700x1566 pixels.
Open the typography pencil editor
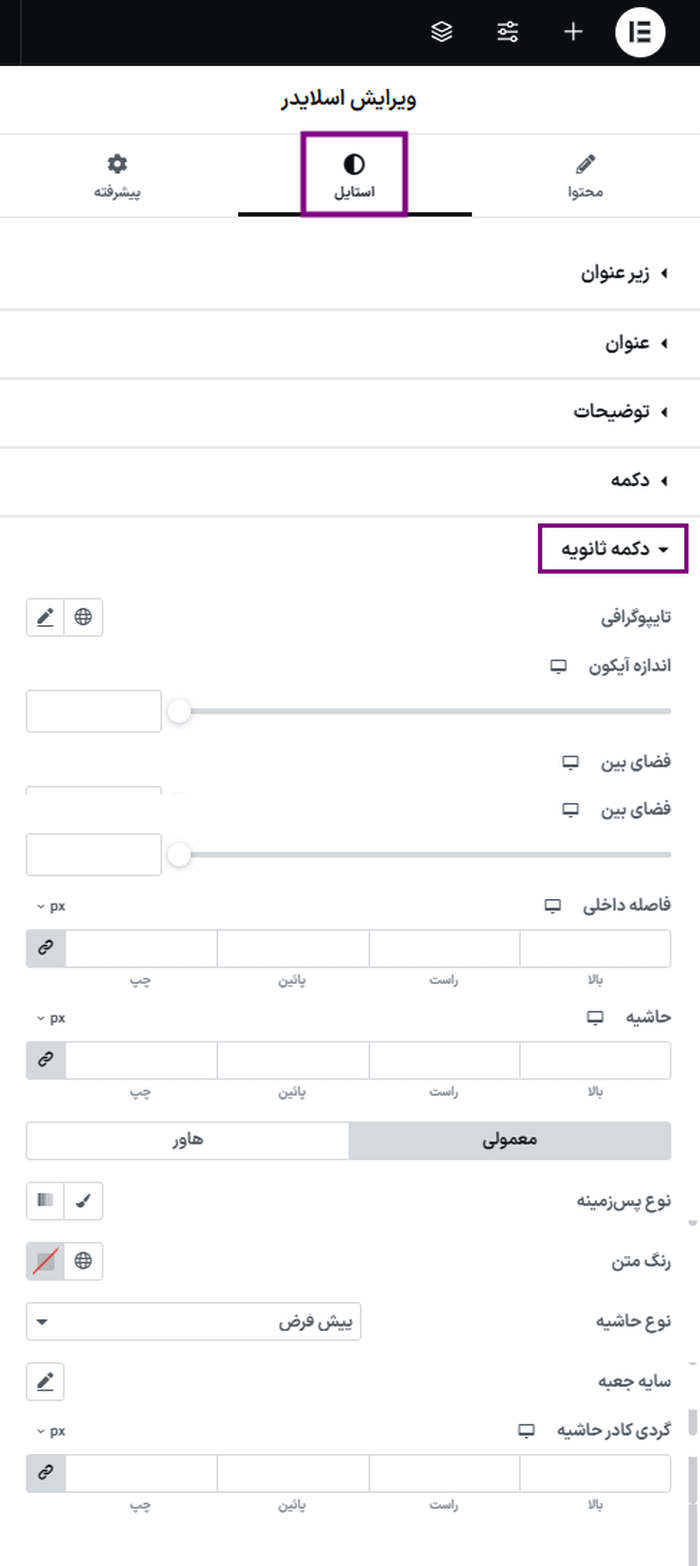click(44, 617)
